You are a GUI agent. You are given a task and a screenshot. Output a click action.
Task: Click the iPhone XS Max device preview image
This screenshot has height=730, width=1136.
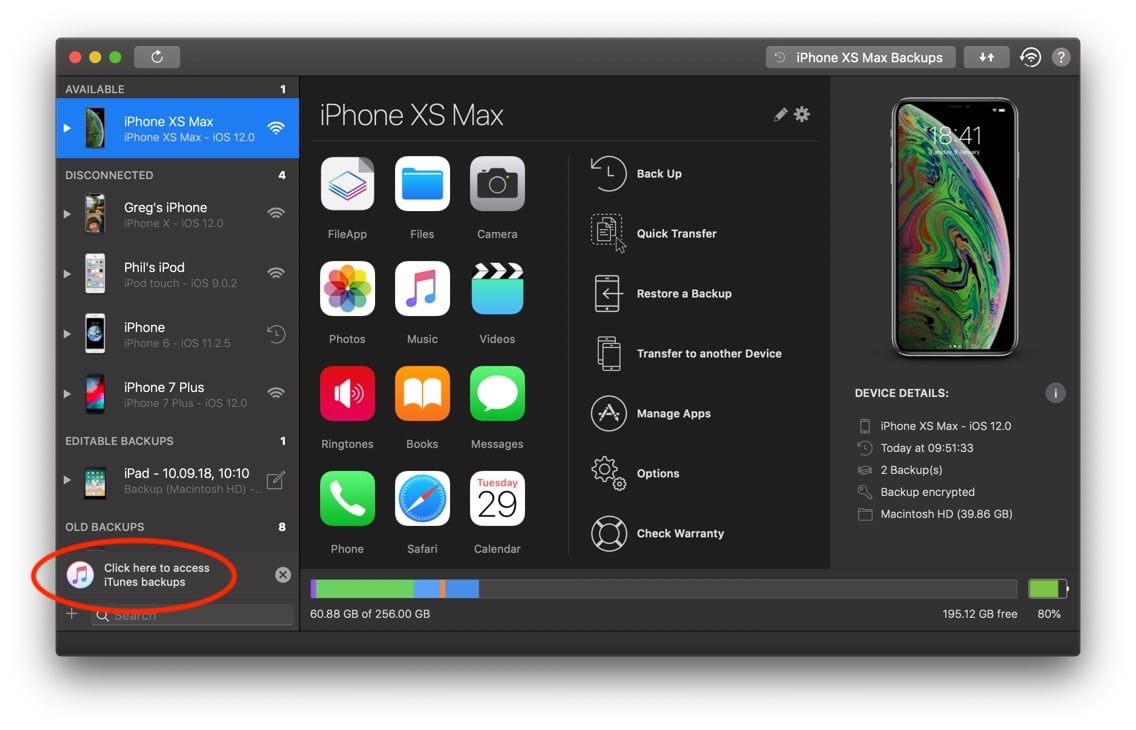click(x=954, y=227)
